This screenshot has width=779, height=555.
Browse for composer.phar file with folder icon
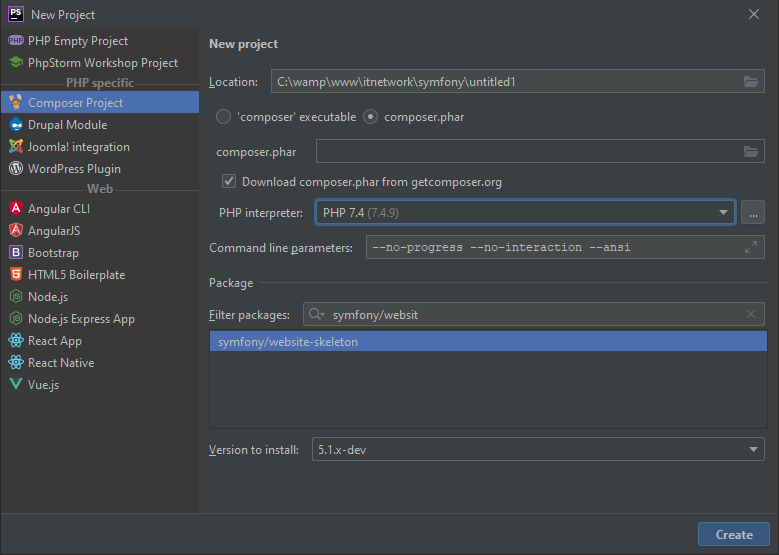(x=751, y=151)
